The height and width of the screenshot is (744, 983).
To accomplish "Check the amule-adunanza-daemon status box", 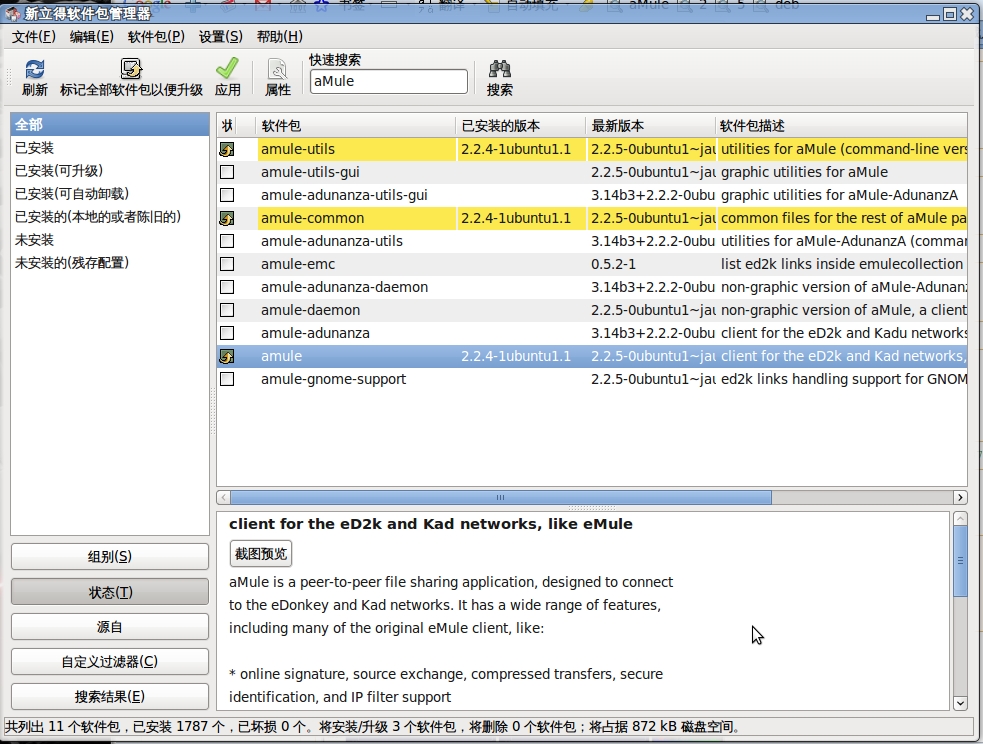I will [227, 287].
